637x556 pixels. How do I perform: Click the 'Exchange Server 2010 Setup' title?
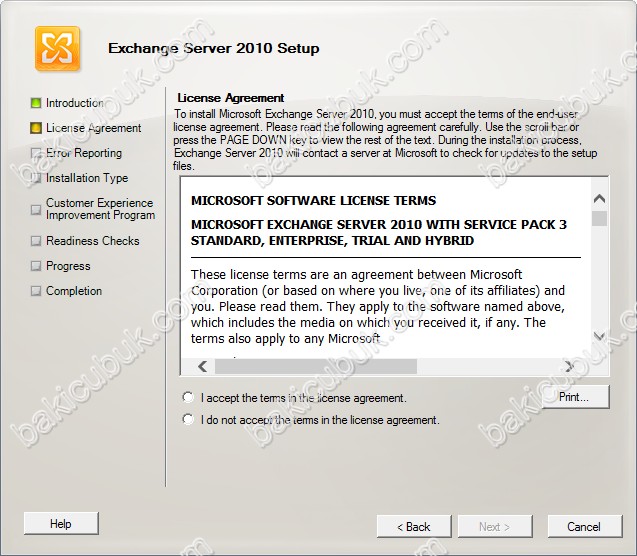click(214, 48)
